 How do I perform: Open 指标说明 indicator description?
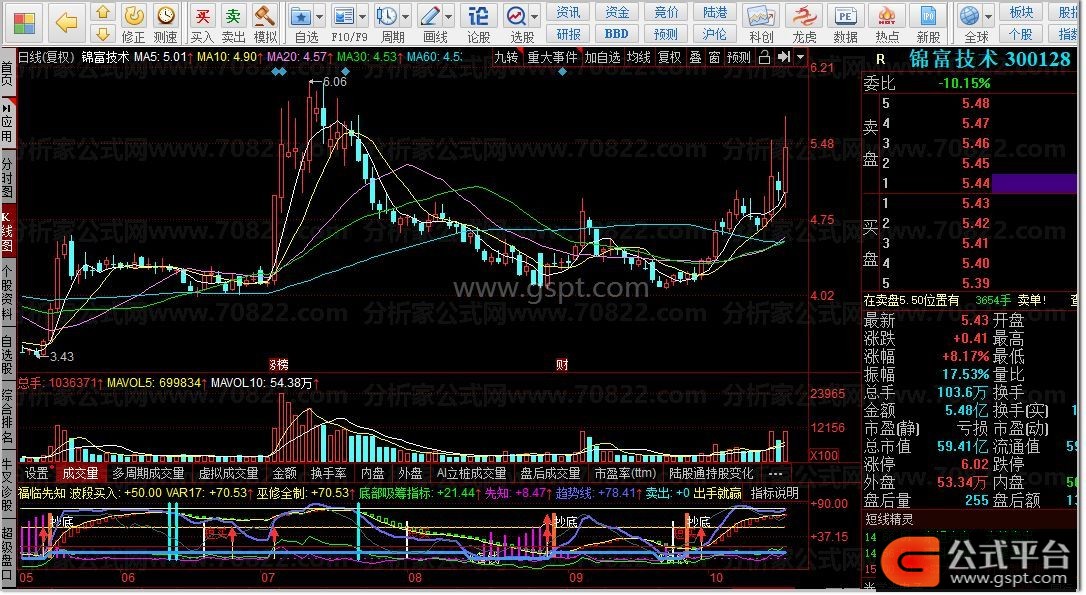775,493
